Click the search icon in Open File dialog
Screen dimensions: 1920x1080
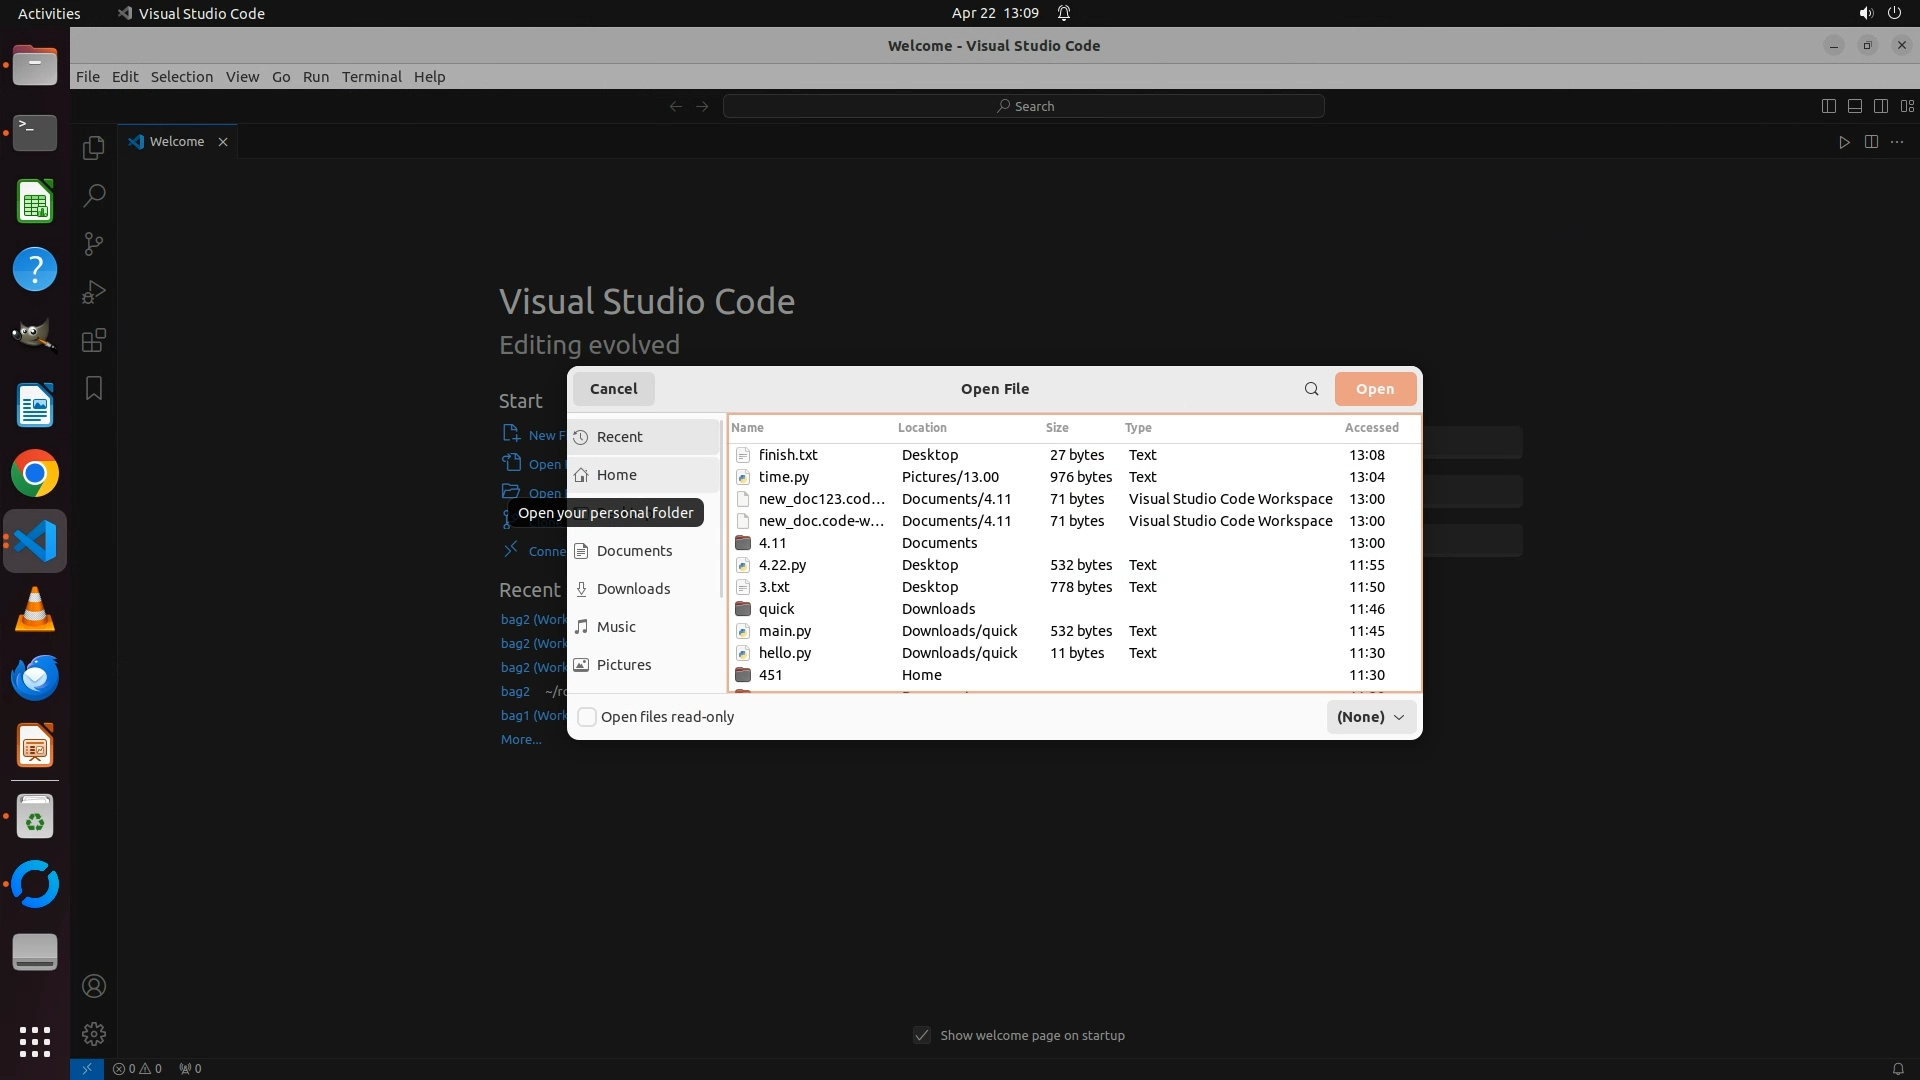point(1311,389)
